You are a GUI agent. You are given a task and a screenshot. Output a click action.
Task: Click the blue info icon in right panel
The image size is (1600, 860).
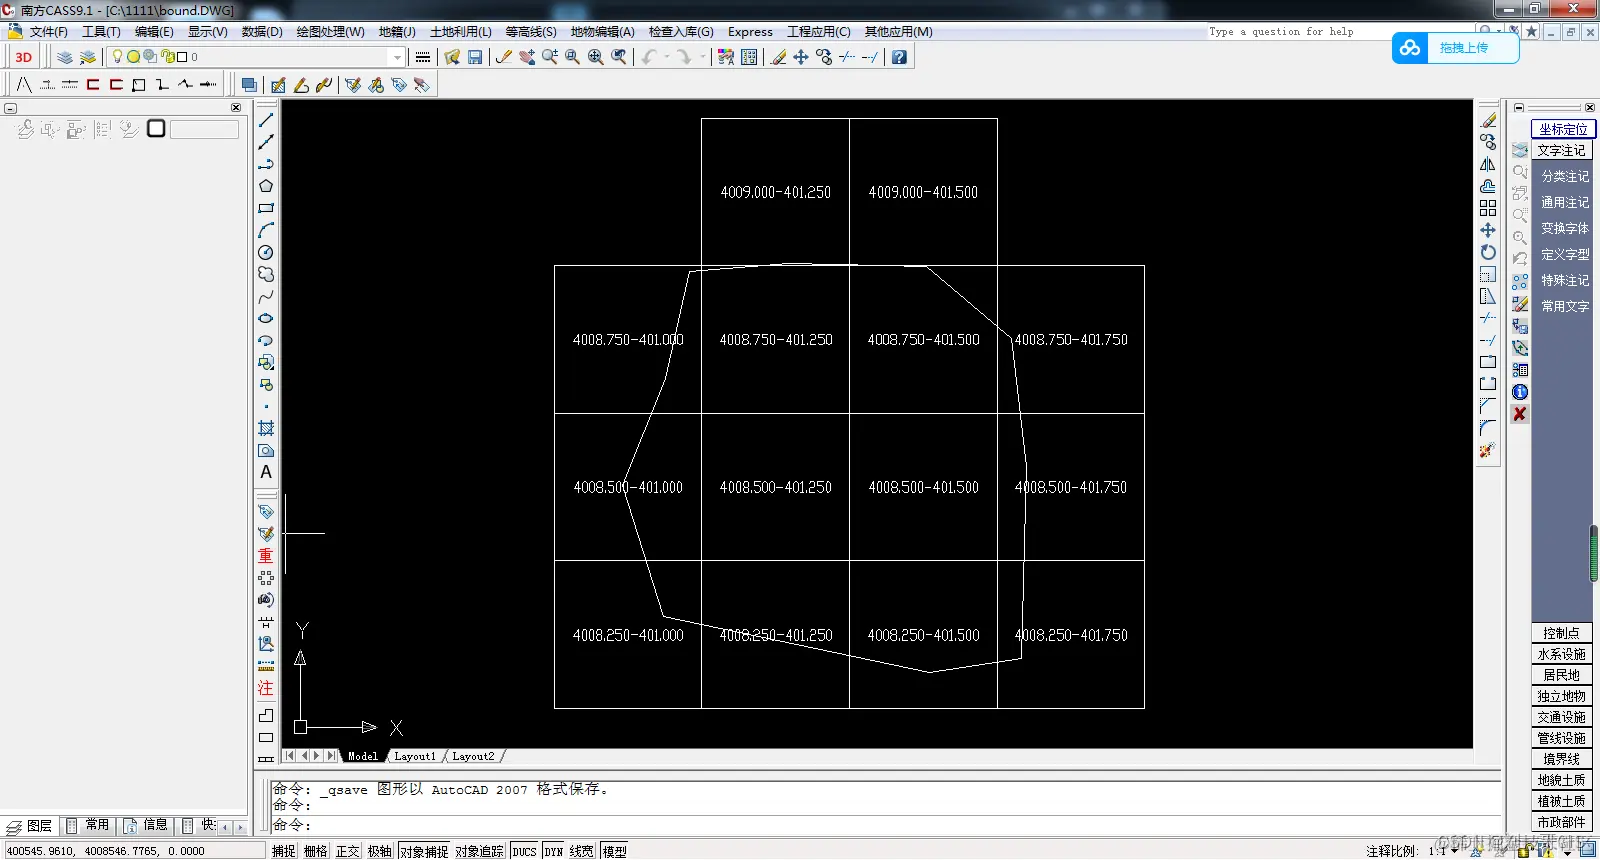pyautogui.click(x=1520, y=392)
